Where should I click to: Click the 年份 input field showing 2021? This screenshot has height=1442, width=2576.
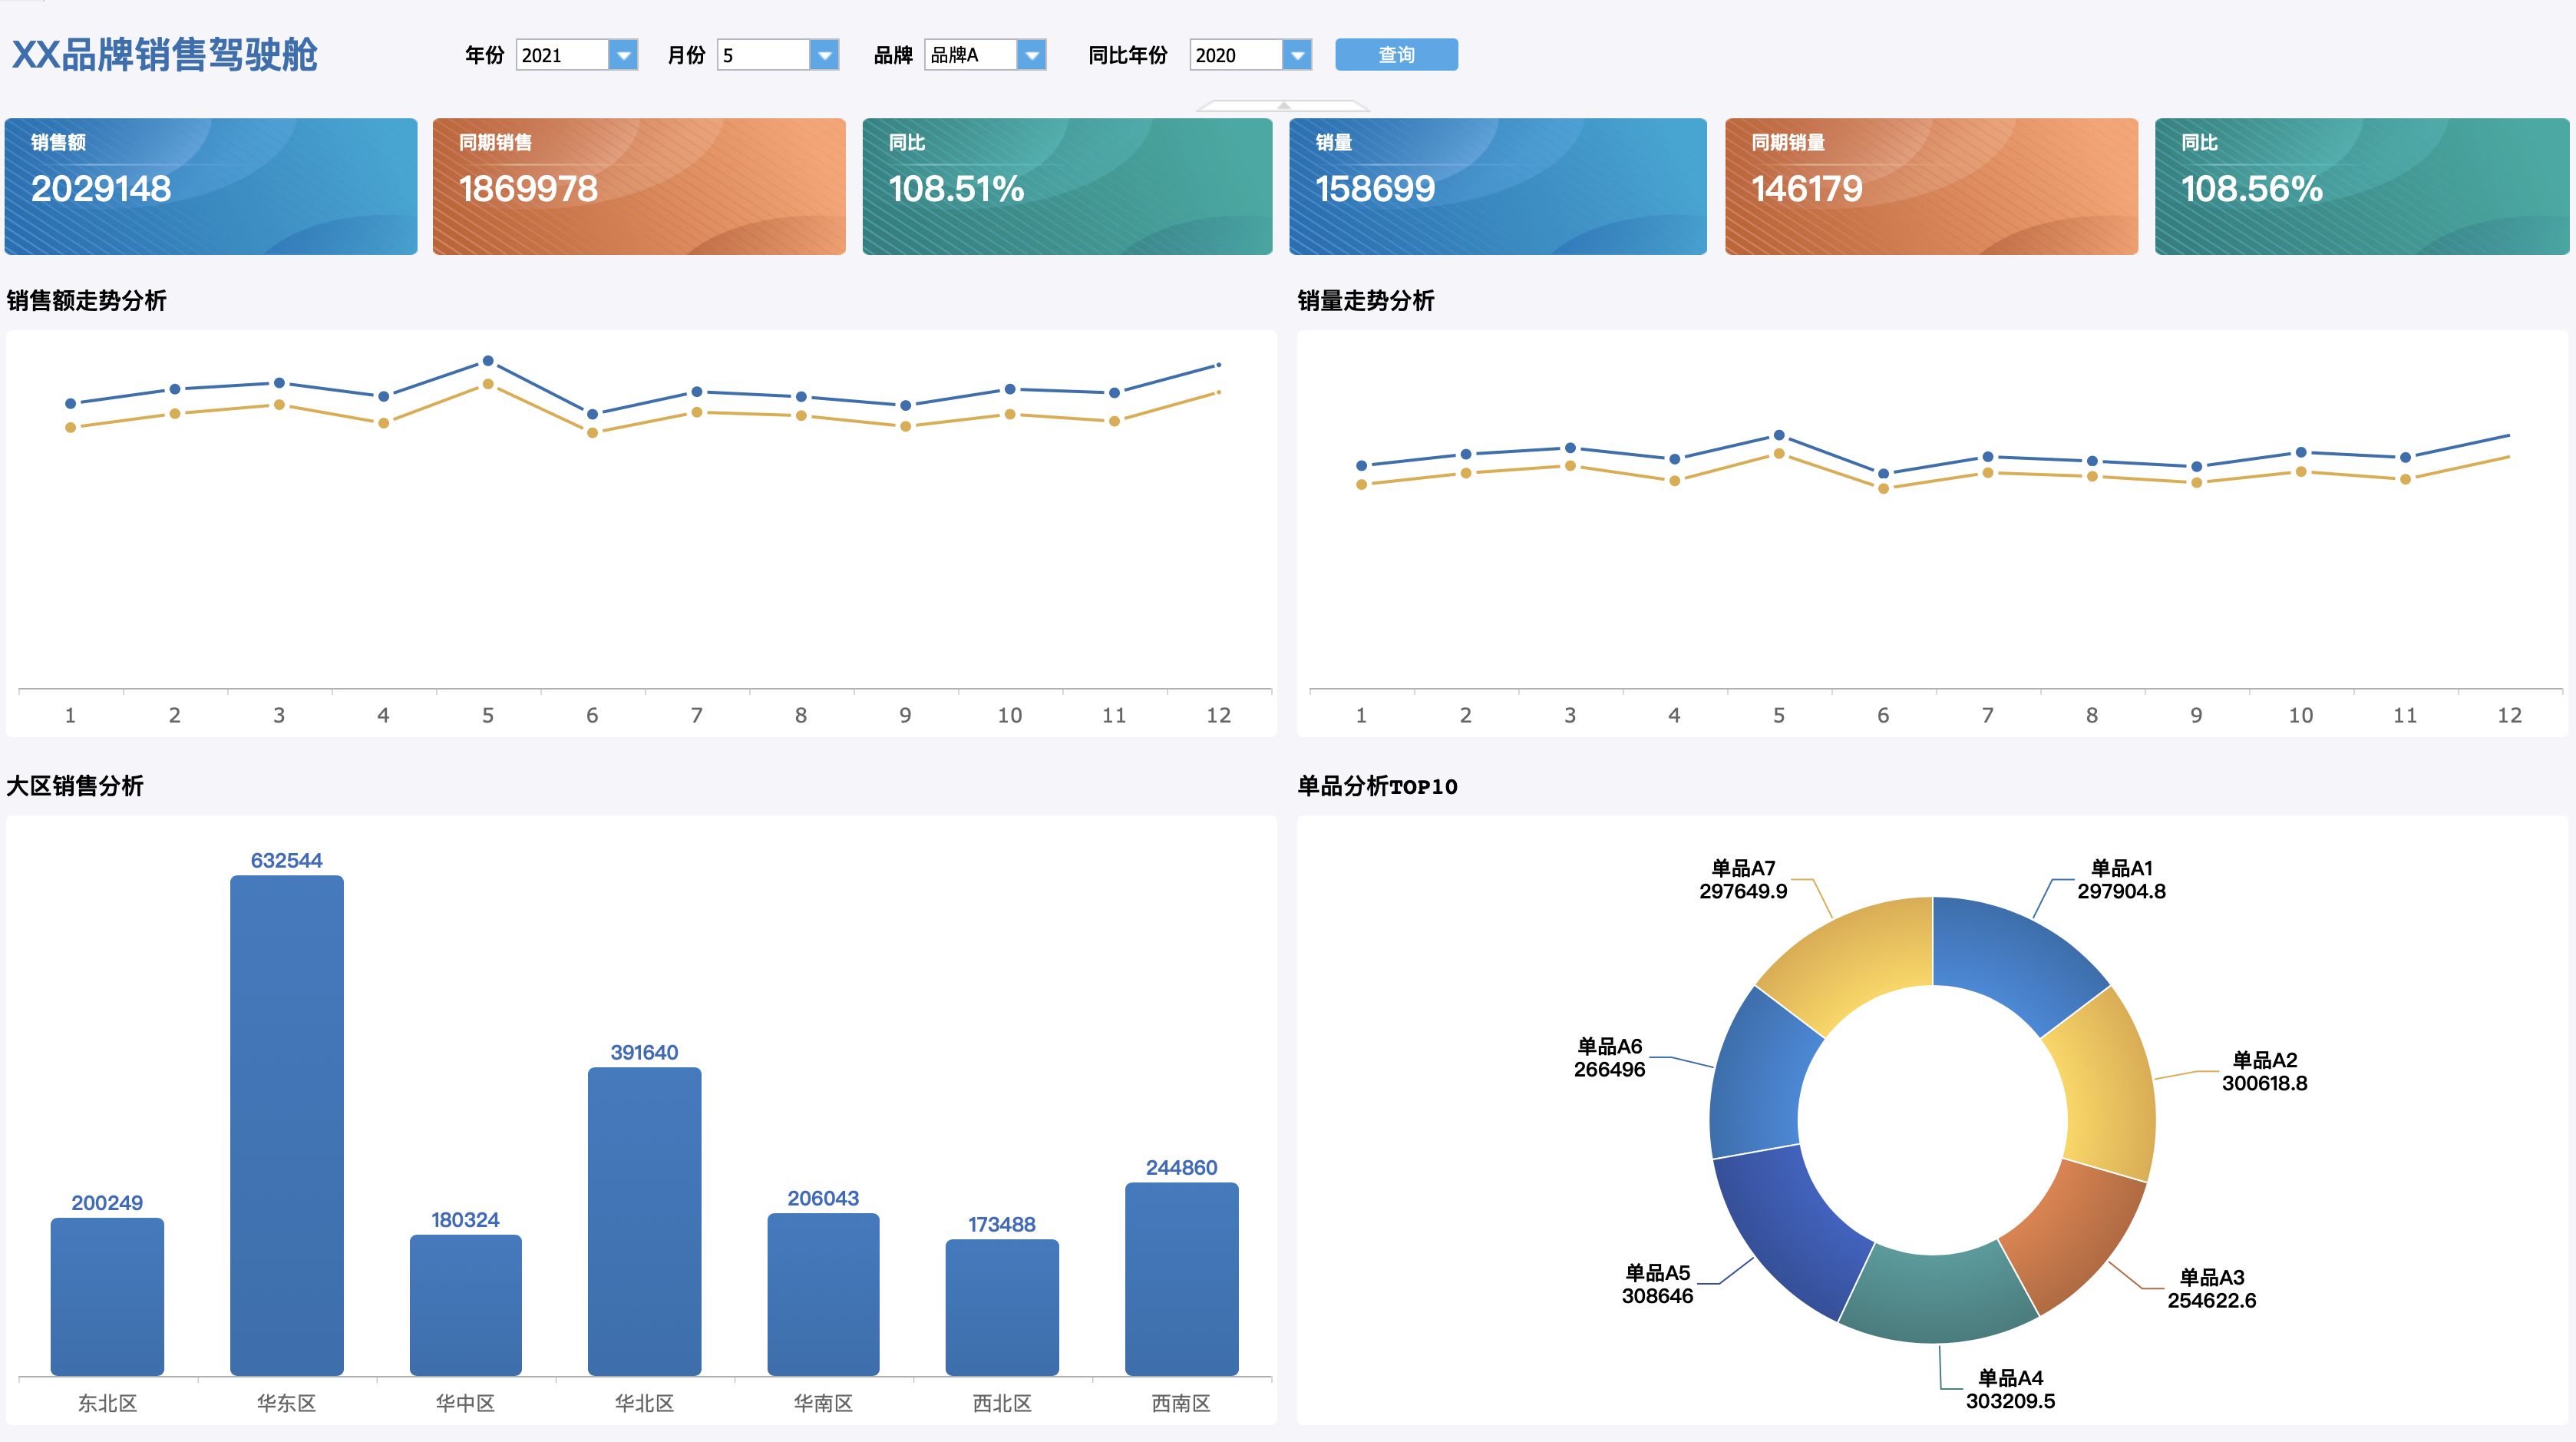tap(562, 55)
